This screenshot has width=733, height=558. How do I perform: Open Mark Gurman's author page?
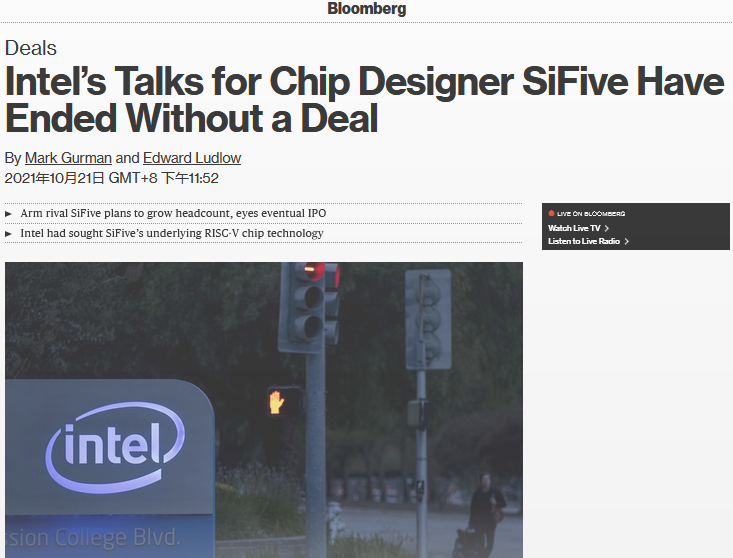[x=68, y=158]
